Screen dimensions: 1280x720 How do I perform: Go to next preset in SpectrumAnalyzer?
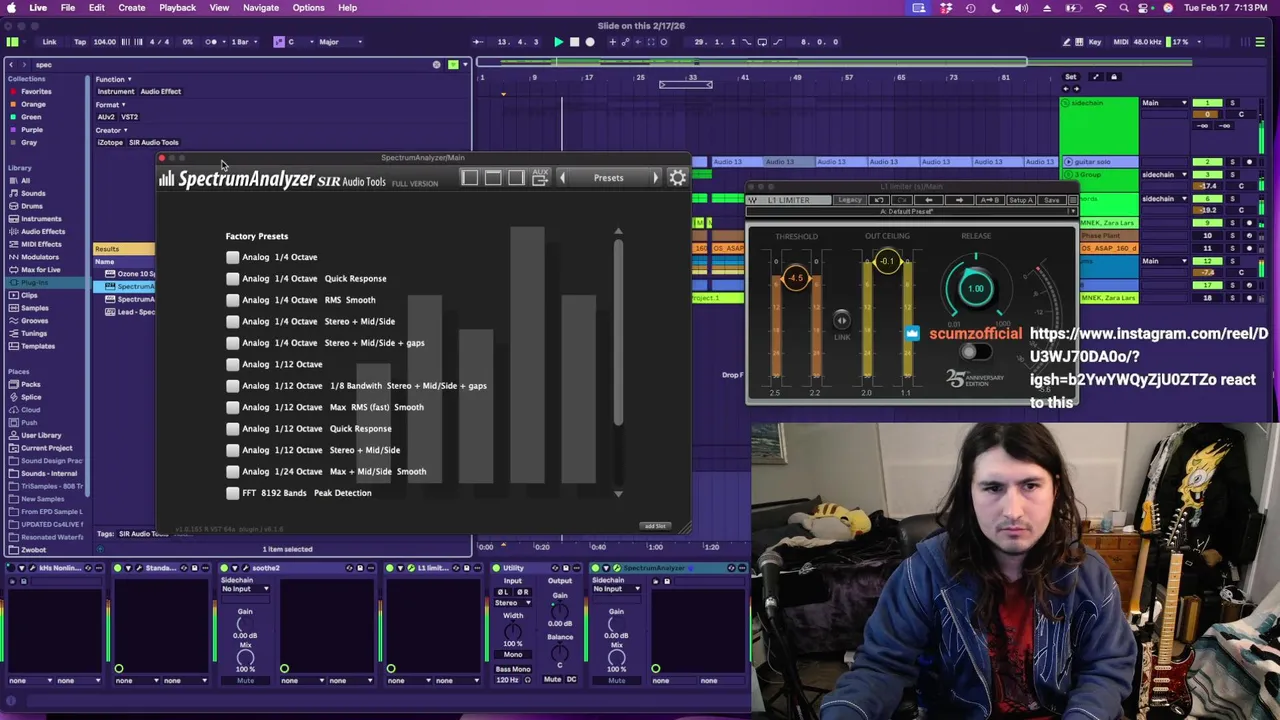pyautogui.click(x=656, y=178)
